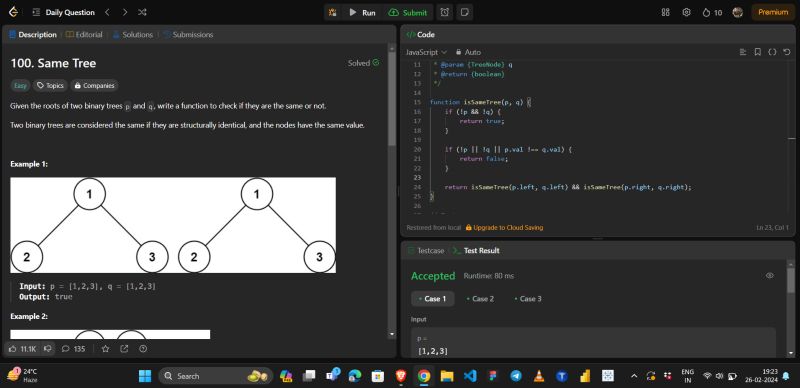Go to previous question arrow
The image size is (800, 388).
(x=107, y=12)
